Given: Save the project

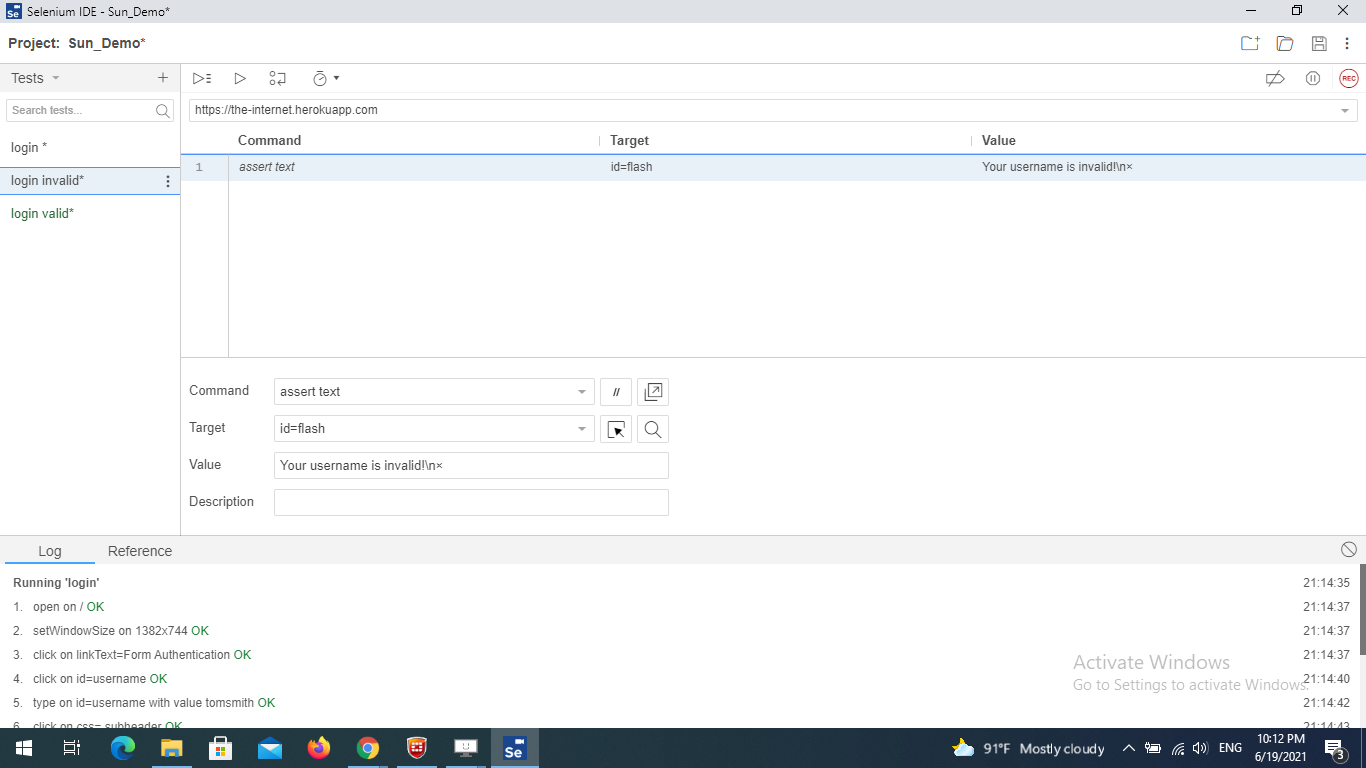Looking at the screenshot, I should coord(1319,43).
